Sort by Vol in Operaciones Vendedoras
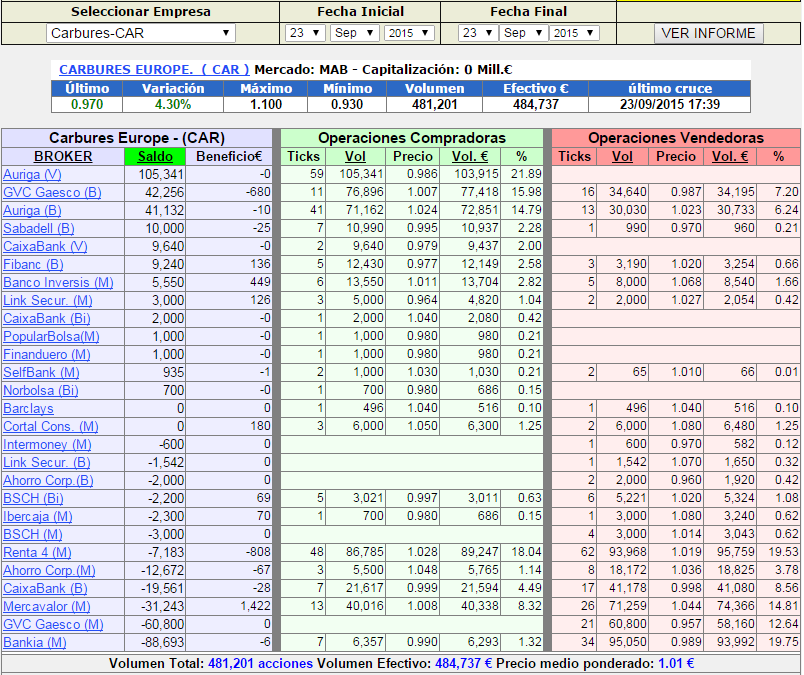This screenshot has height=675, width=804. pyautogui.click(x=622, y=156)
